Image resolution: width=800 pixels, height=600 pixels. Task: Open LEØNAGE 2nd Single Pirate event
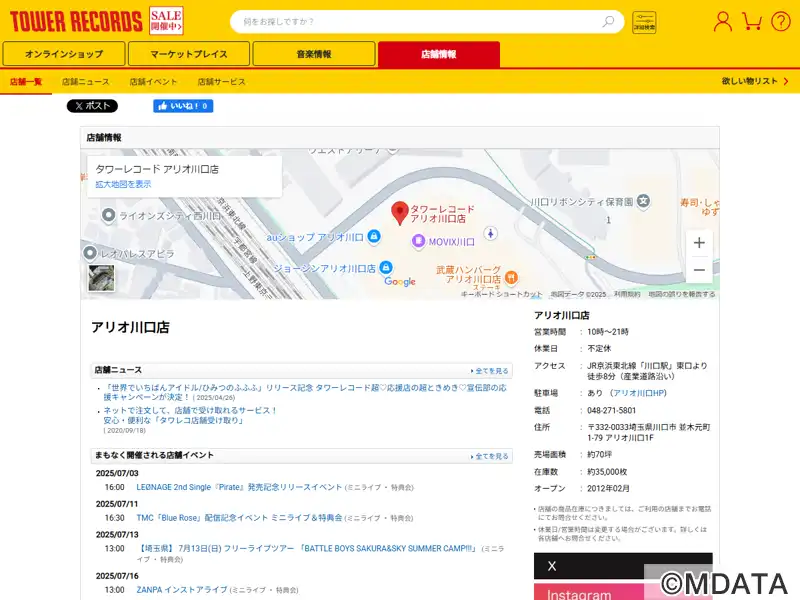(239, 487)
